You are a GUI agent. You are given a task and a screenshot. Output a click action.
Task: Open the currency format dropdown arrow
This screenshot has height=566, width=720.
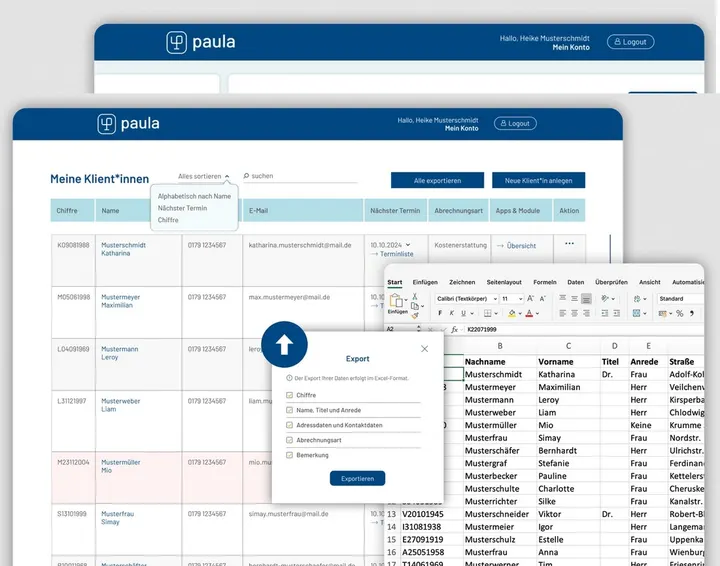670,314
